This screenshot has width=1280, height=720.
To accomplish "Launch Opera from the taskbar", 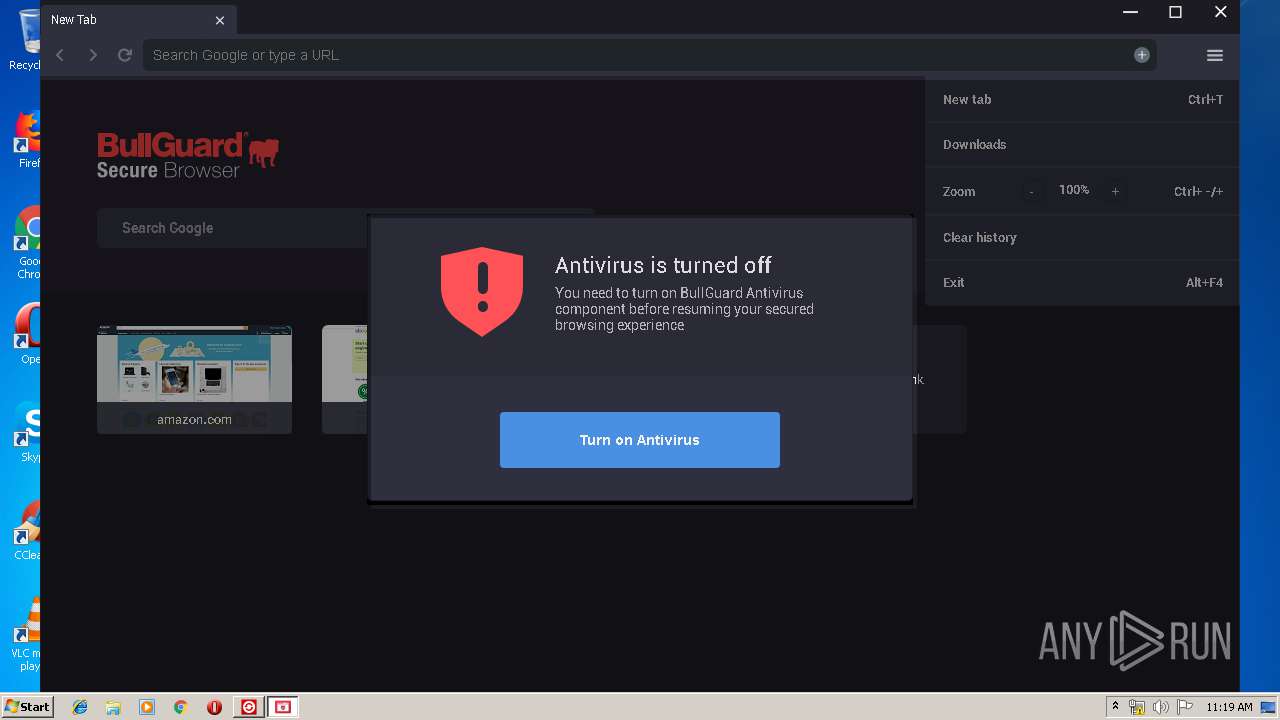I will coord(214,707).
